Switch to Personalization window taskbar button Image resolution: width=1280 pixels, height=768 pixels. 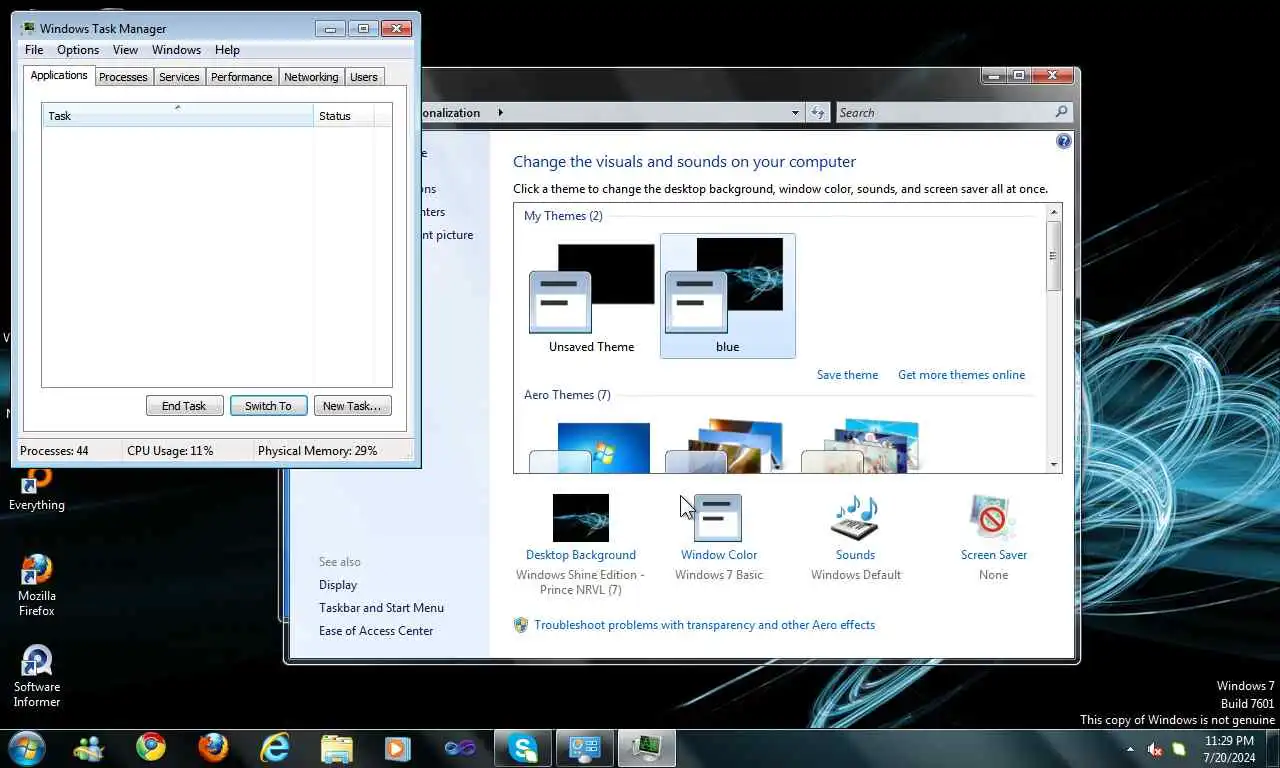pos(585,748)
